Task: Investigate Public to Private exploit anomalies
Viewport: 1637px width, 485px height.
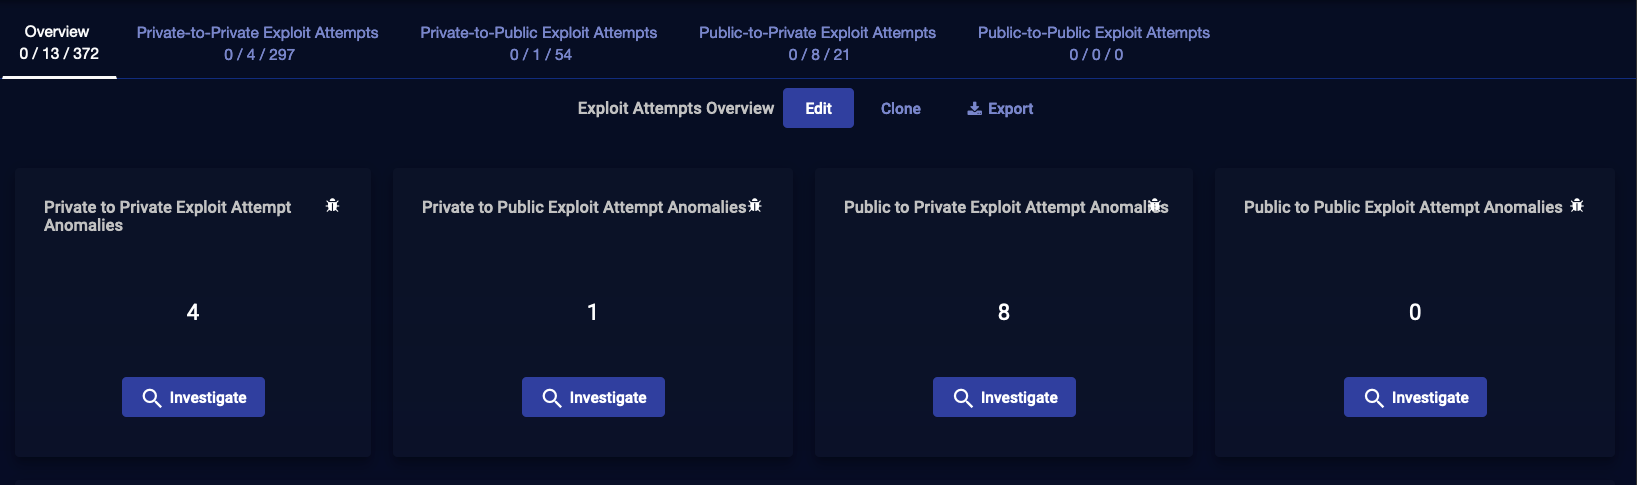Action: click(x=1004, y=397)
